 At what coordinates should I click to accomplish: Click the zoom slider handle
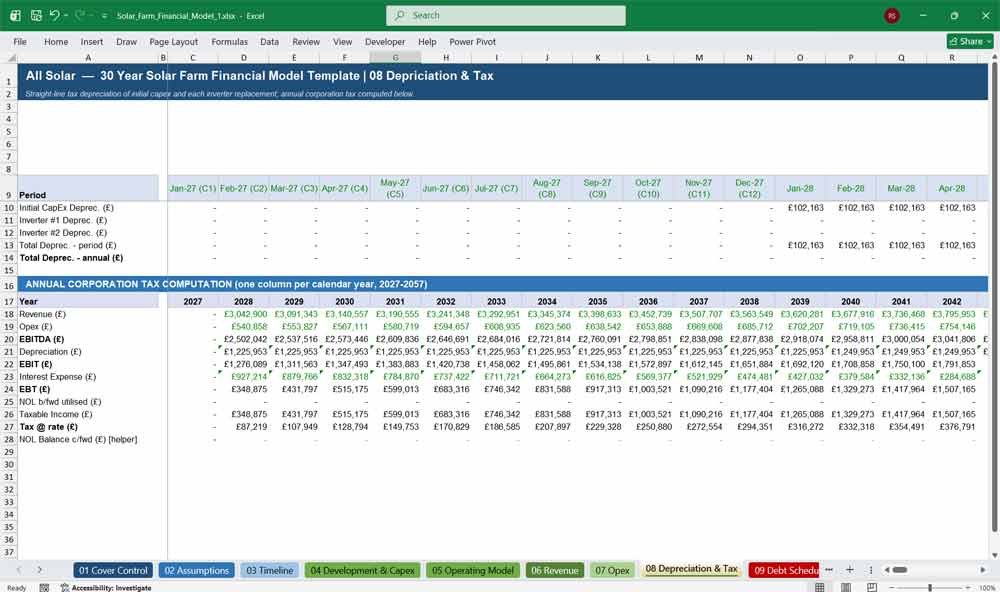[930, 587]
